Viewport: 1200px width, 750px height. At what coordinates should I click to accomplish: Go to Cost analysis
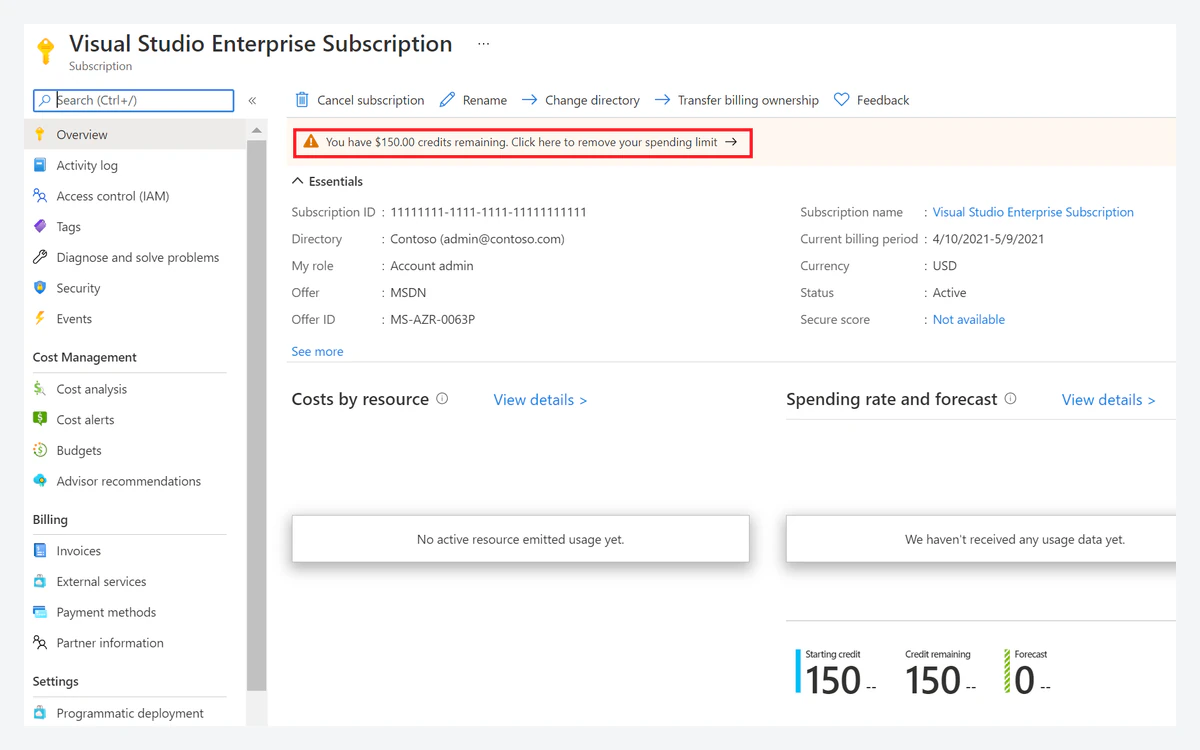coord(134,389)
